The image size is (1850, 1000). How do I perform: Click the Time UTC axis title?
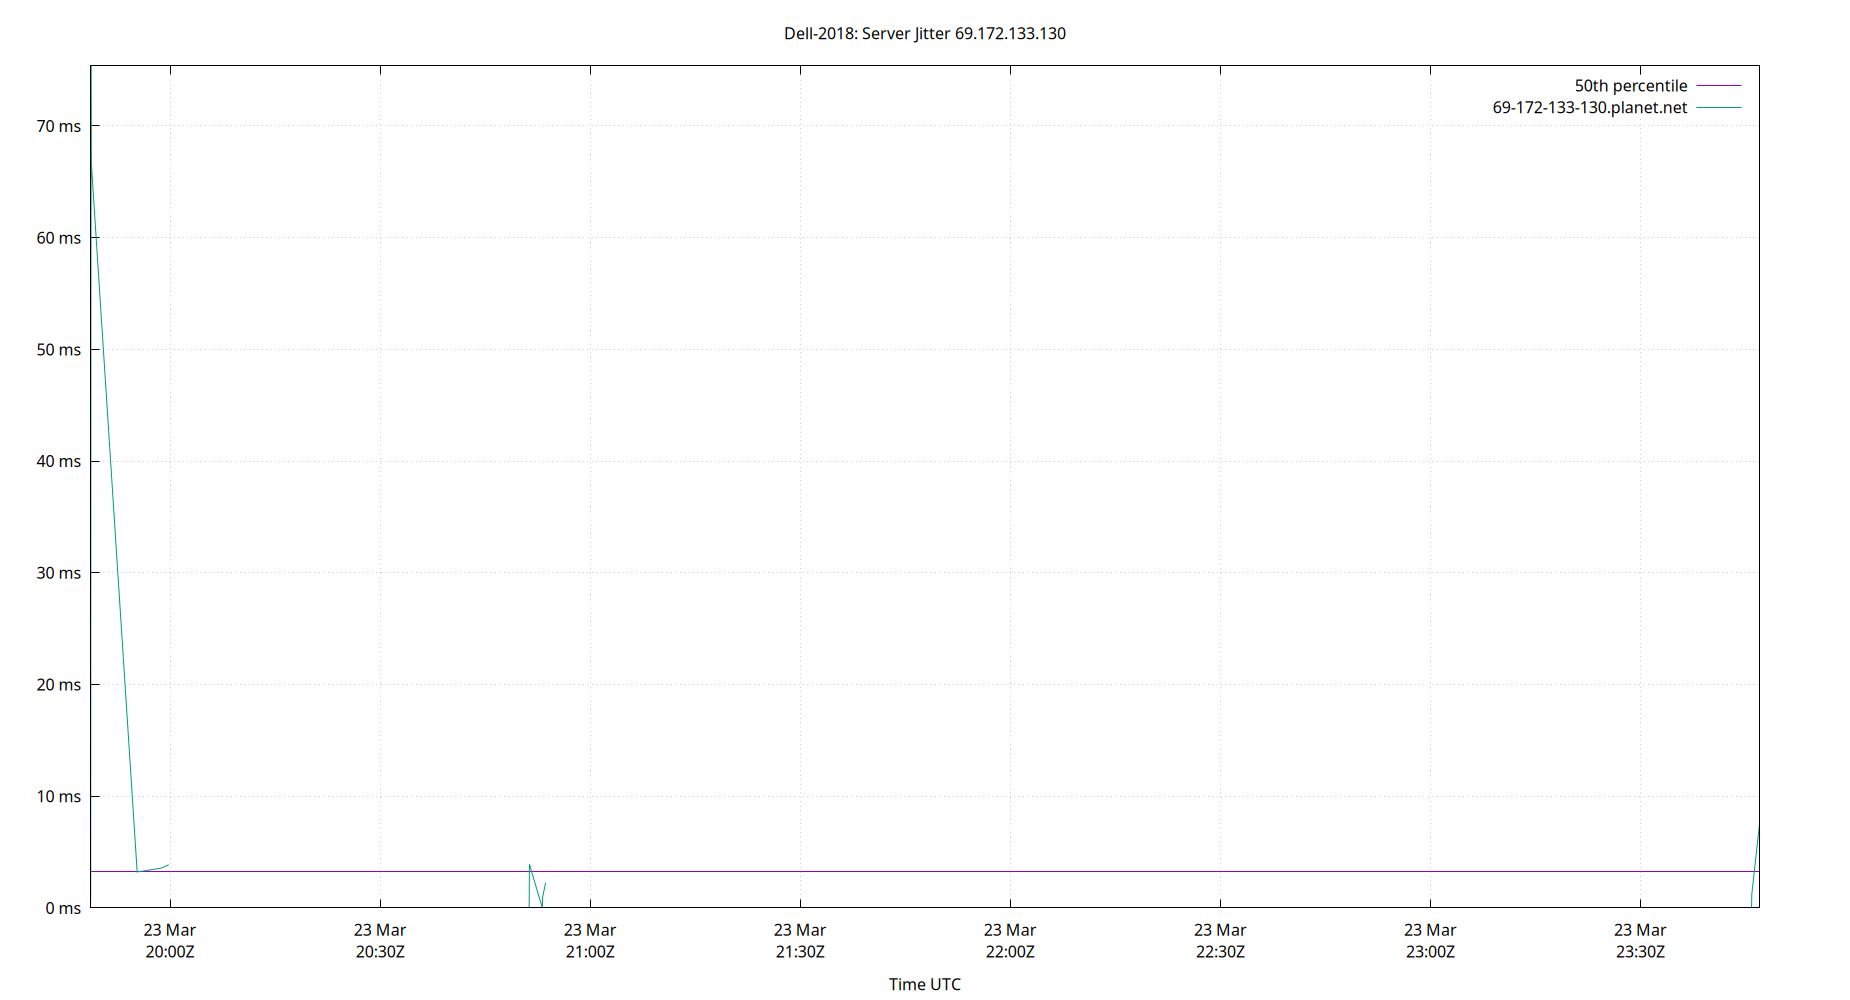click(x=925, y=984)
